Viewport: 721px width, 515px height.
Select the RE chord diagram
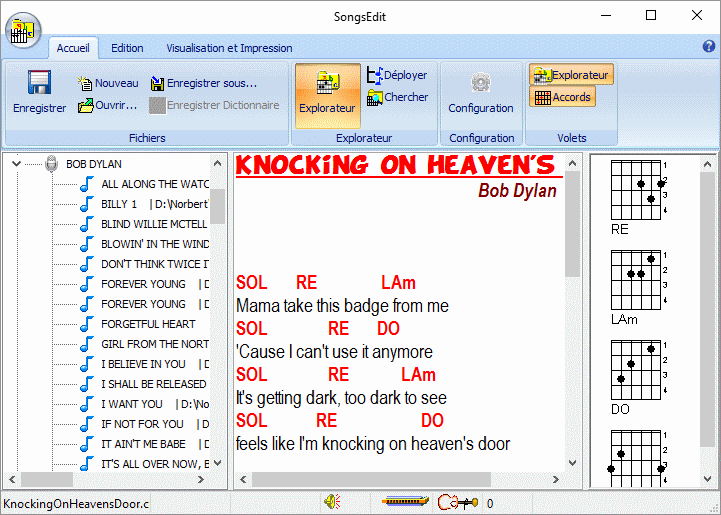click(638, 198)
